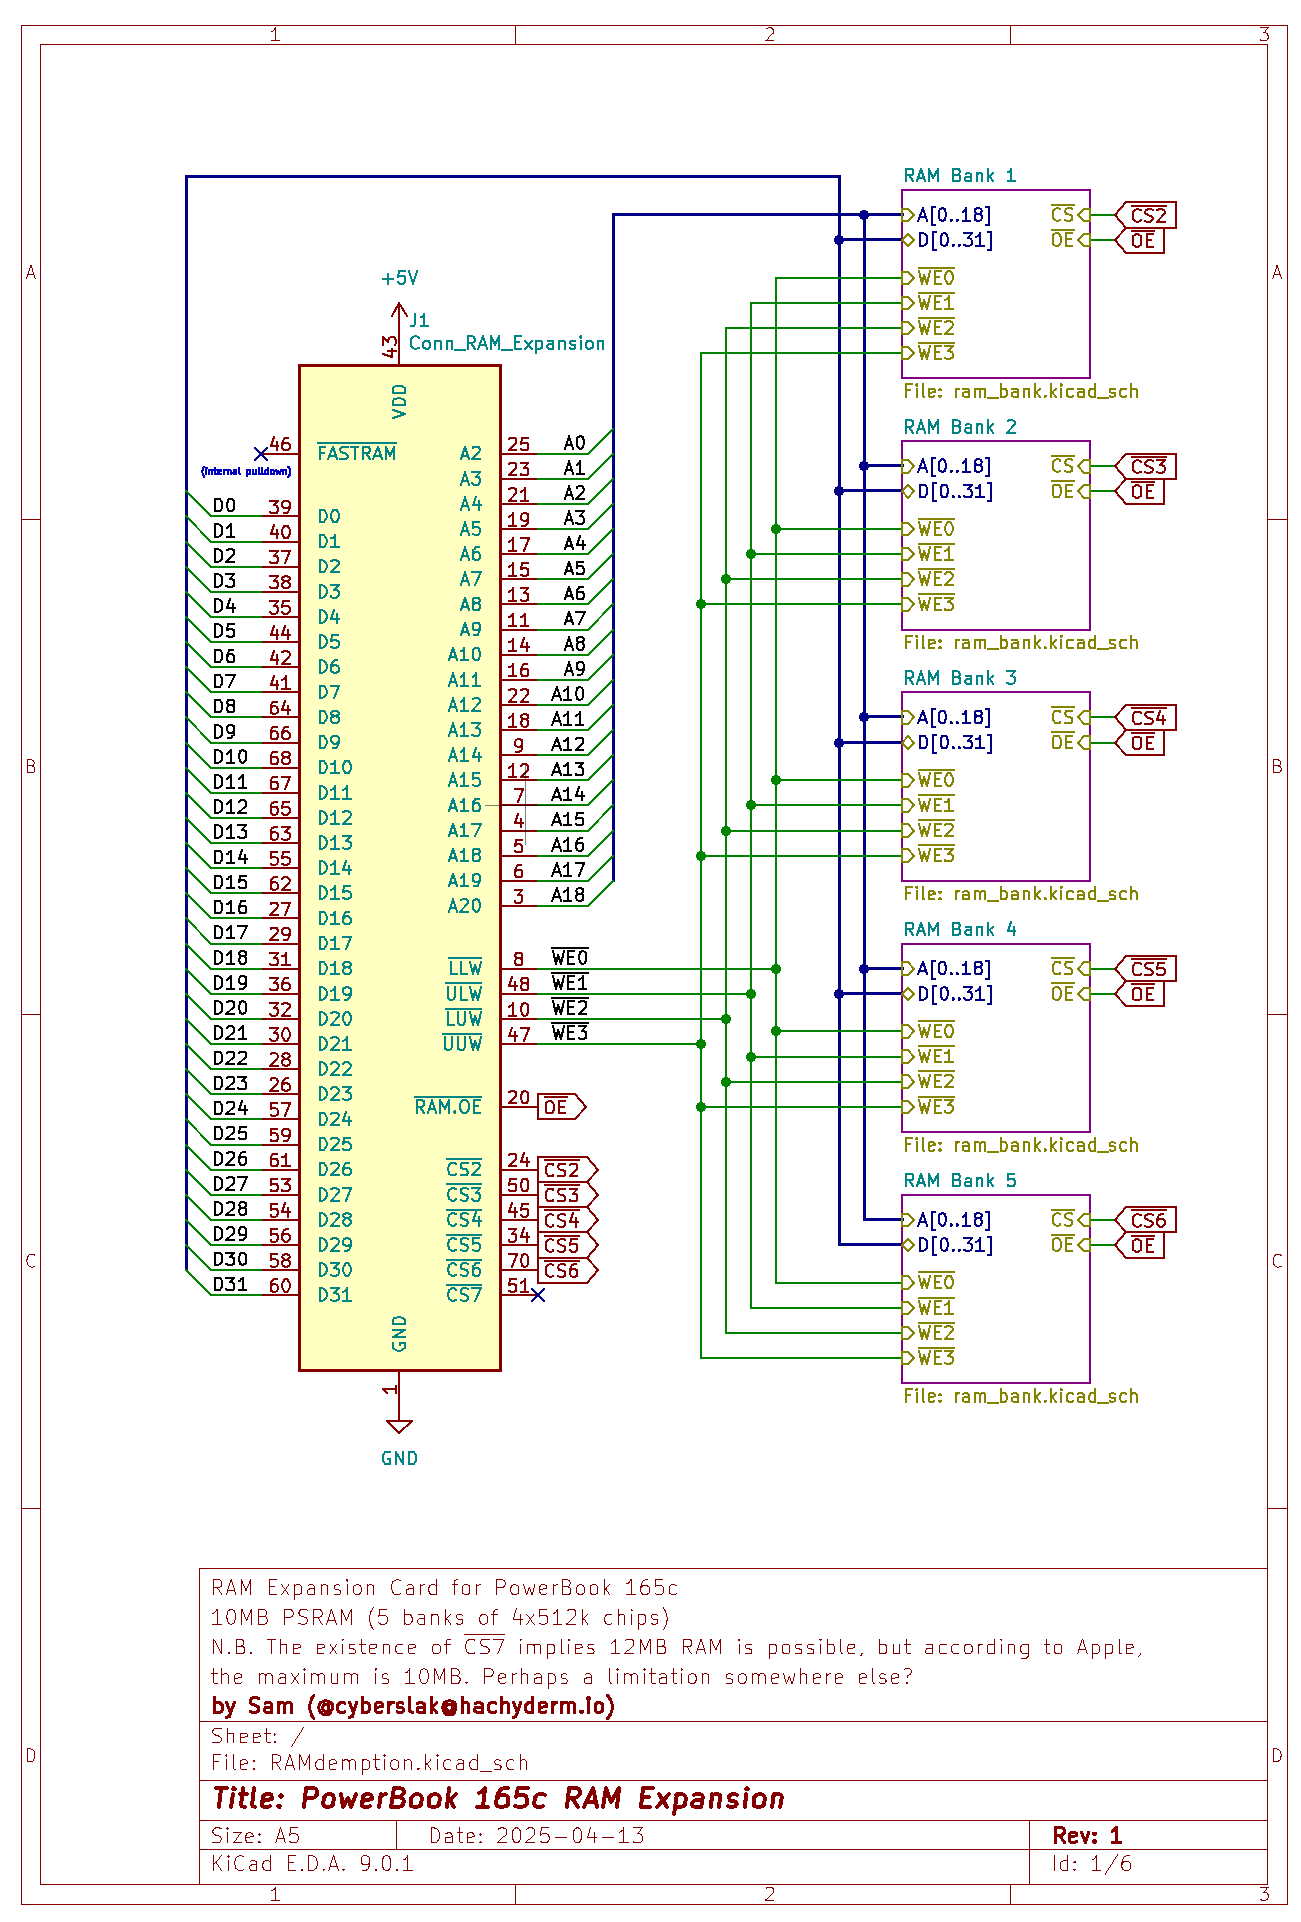Select the no-connect X marker at CS7 pin 51
This screenshot has height=1922, width=1301.
coord(538,1295)
